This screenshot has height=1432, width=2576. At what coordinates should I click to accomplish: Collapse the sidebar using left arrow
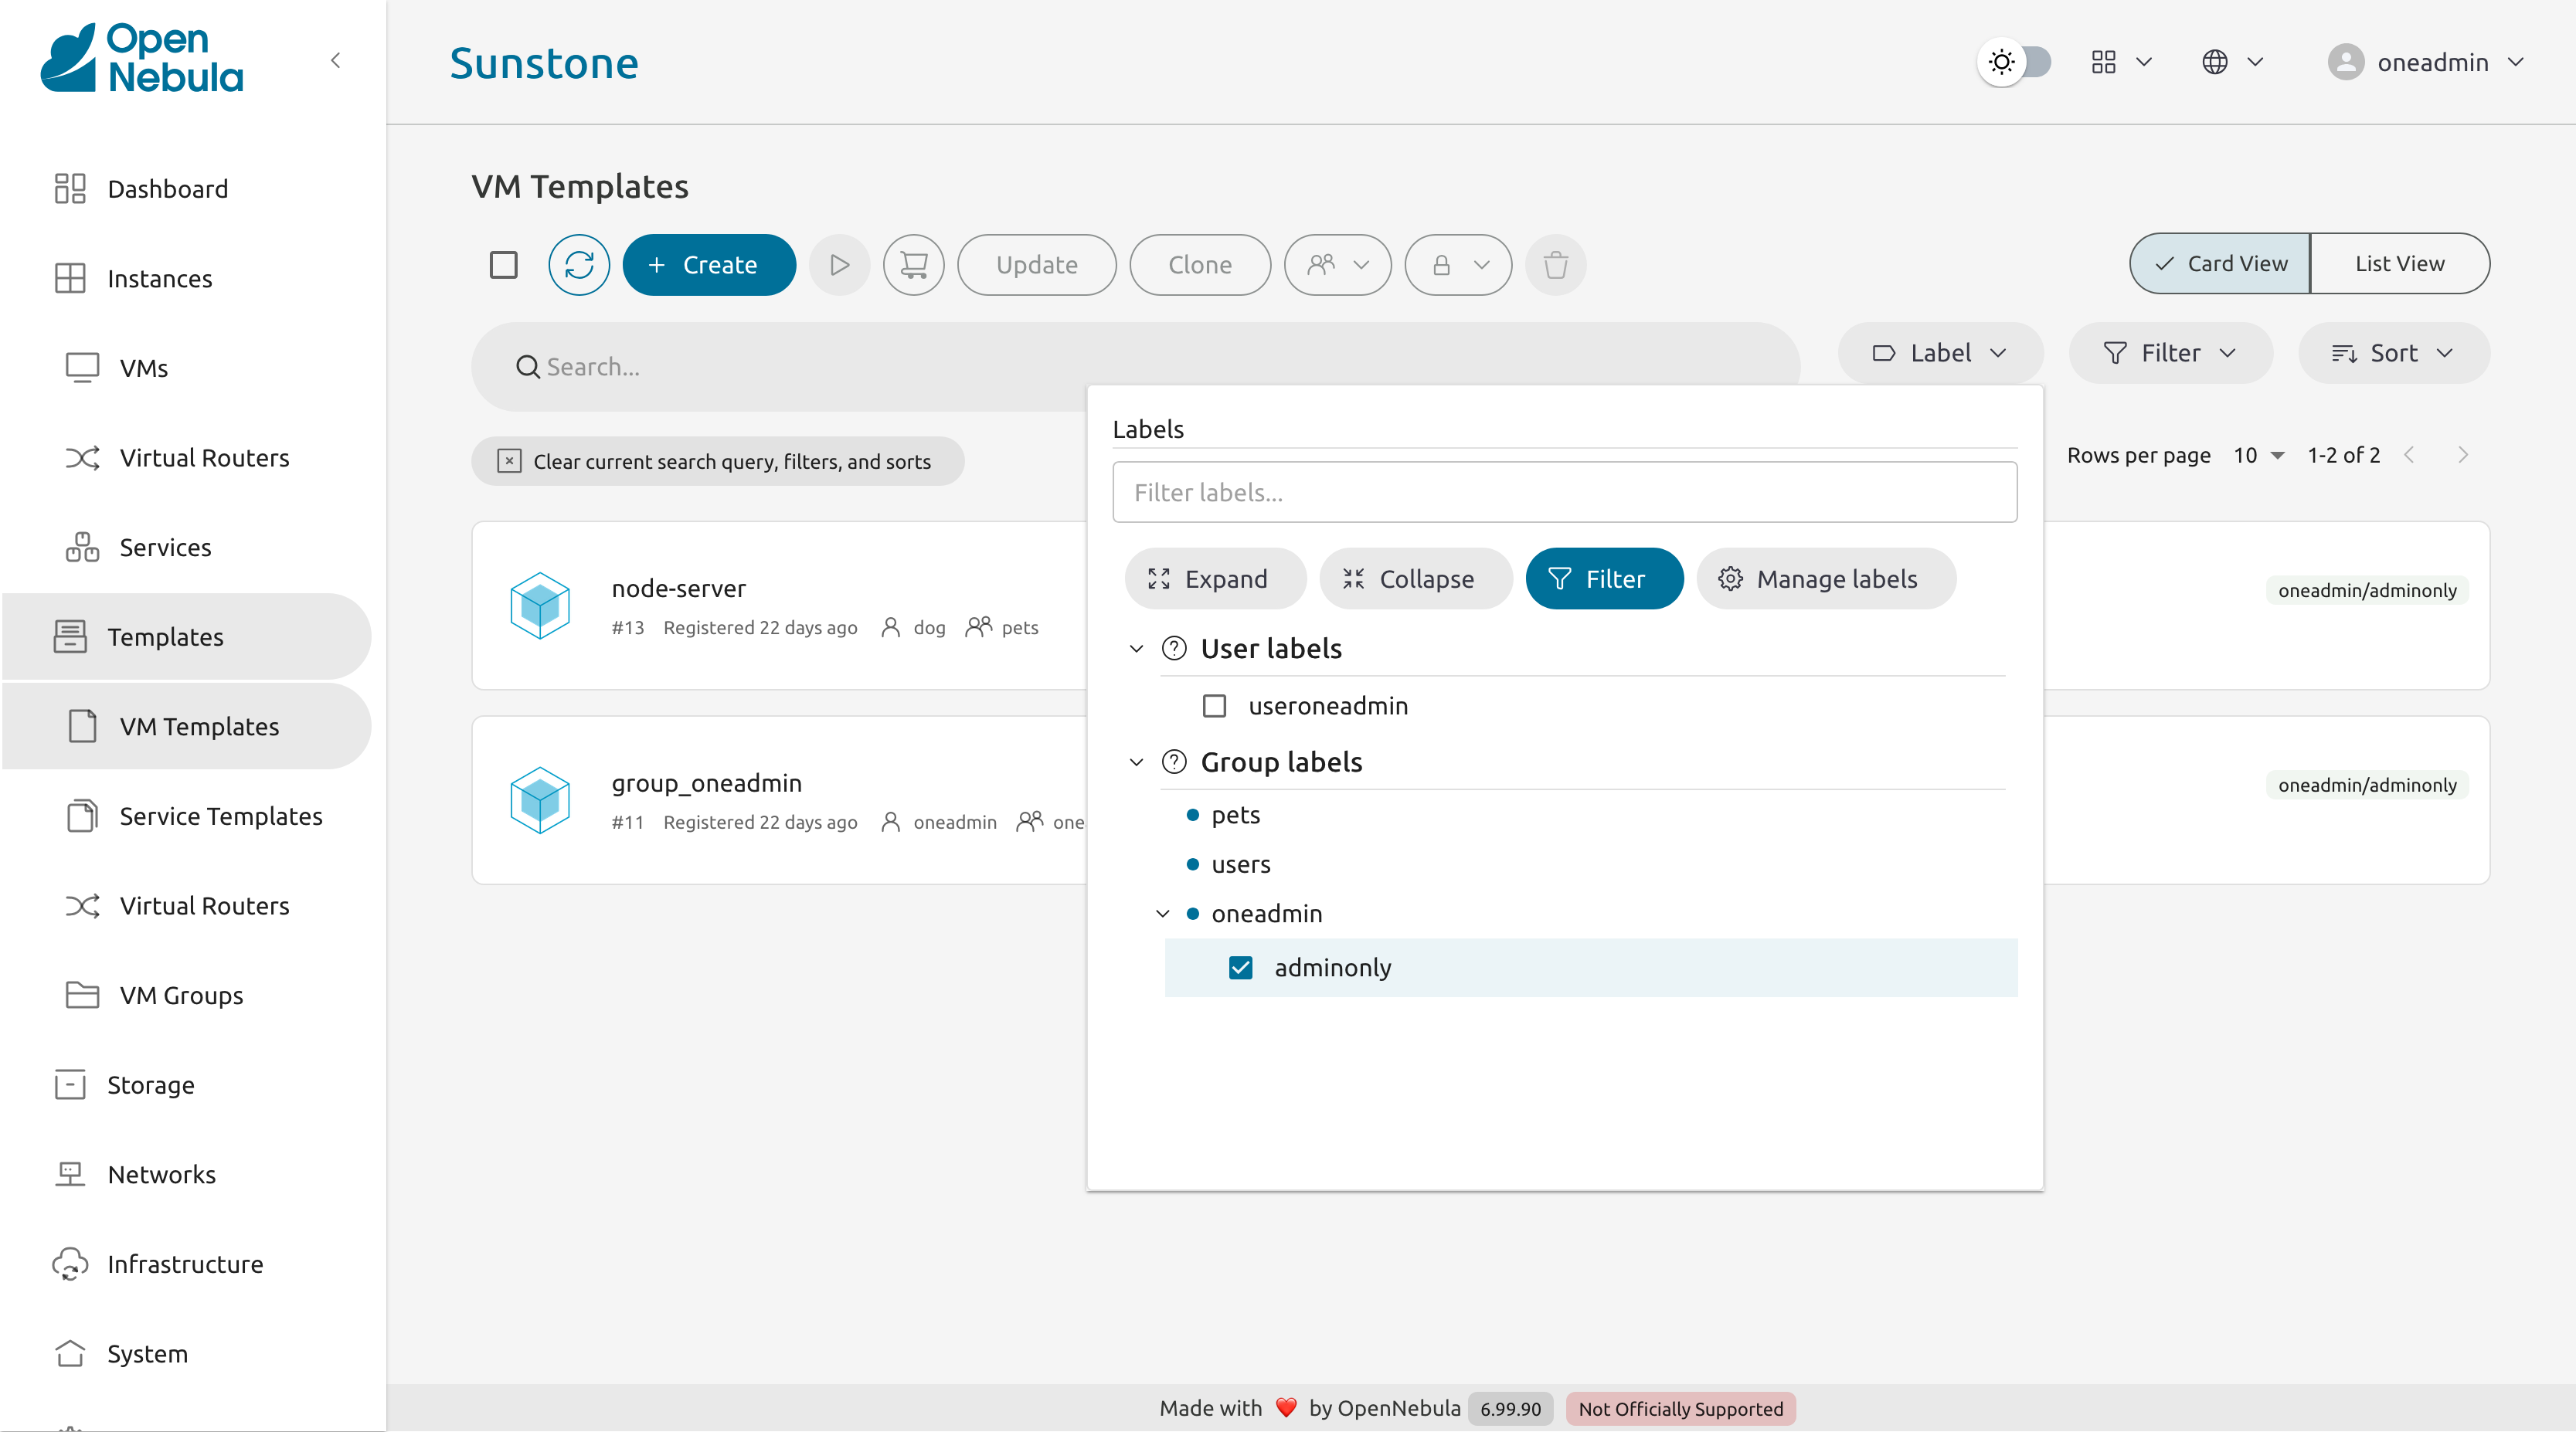[x=336, y=61]
